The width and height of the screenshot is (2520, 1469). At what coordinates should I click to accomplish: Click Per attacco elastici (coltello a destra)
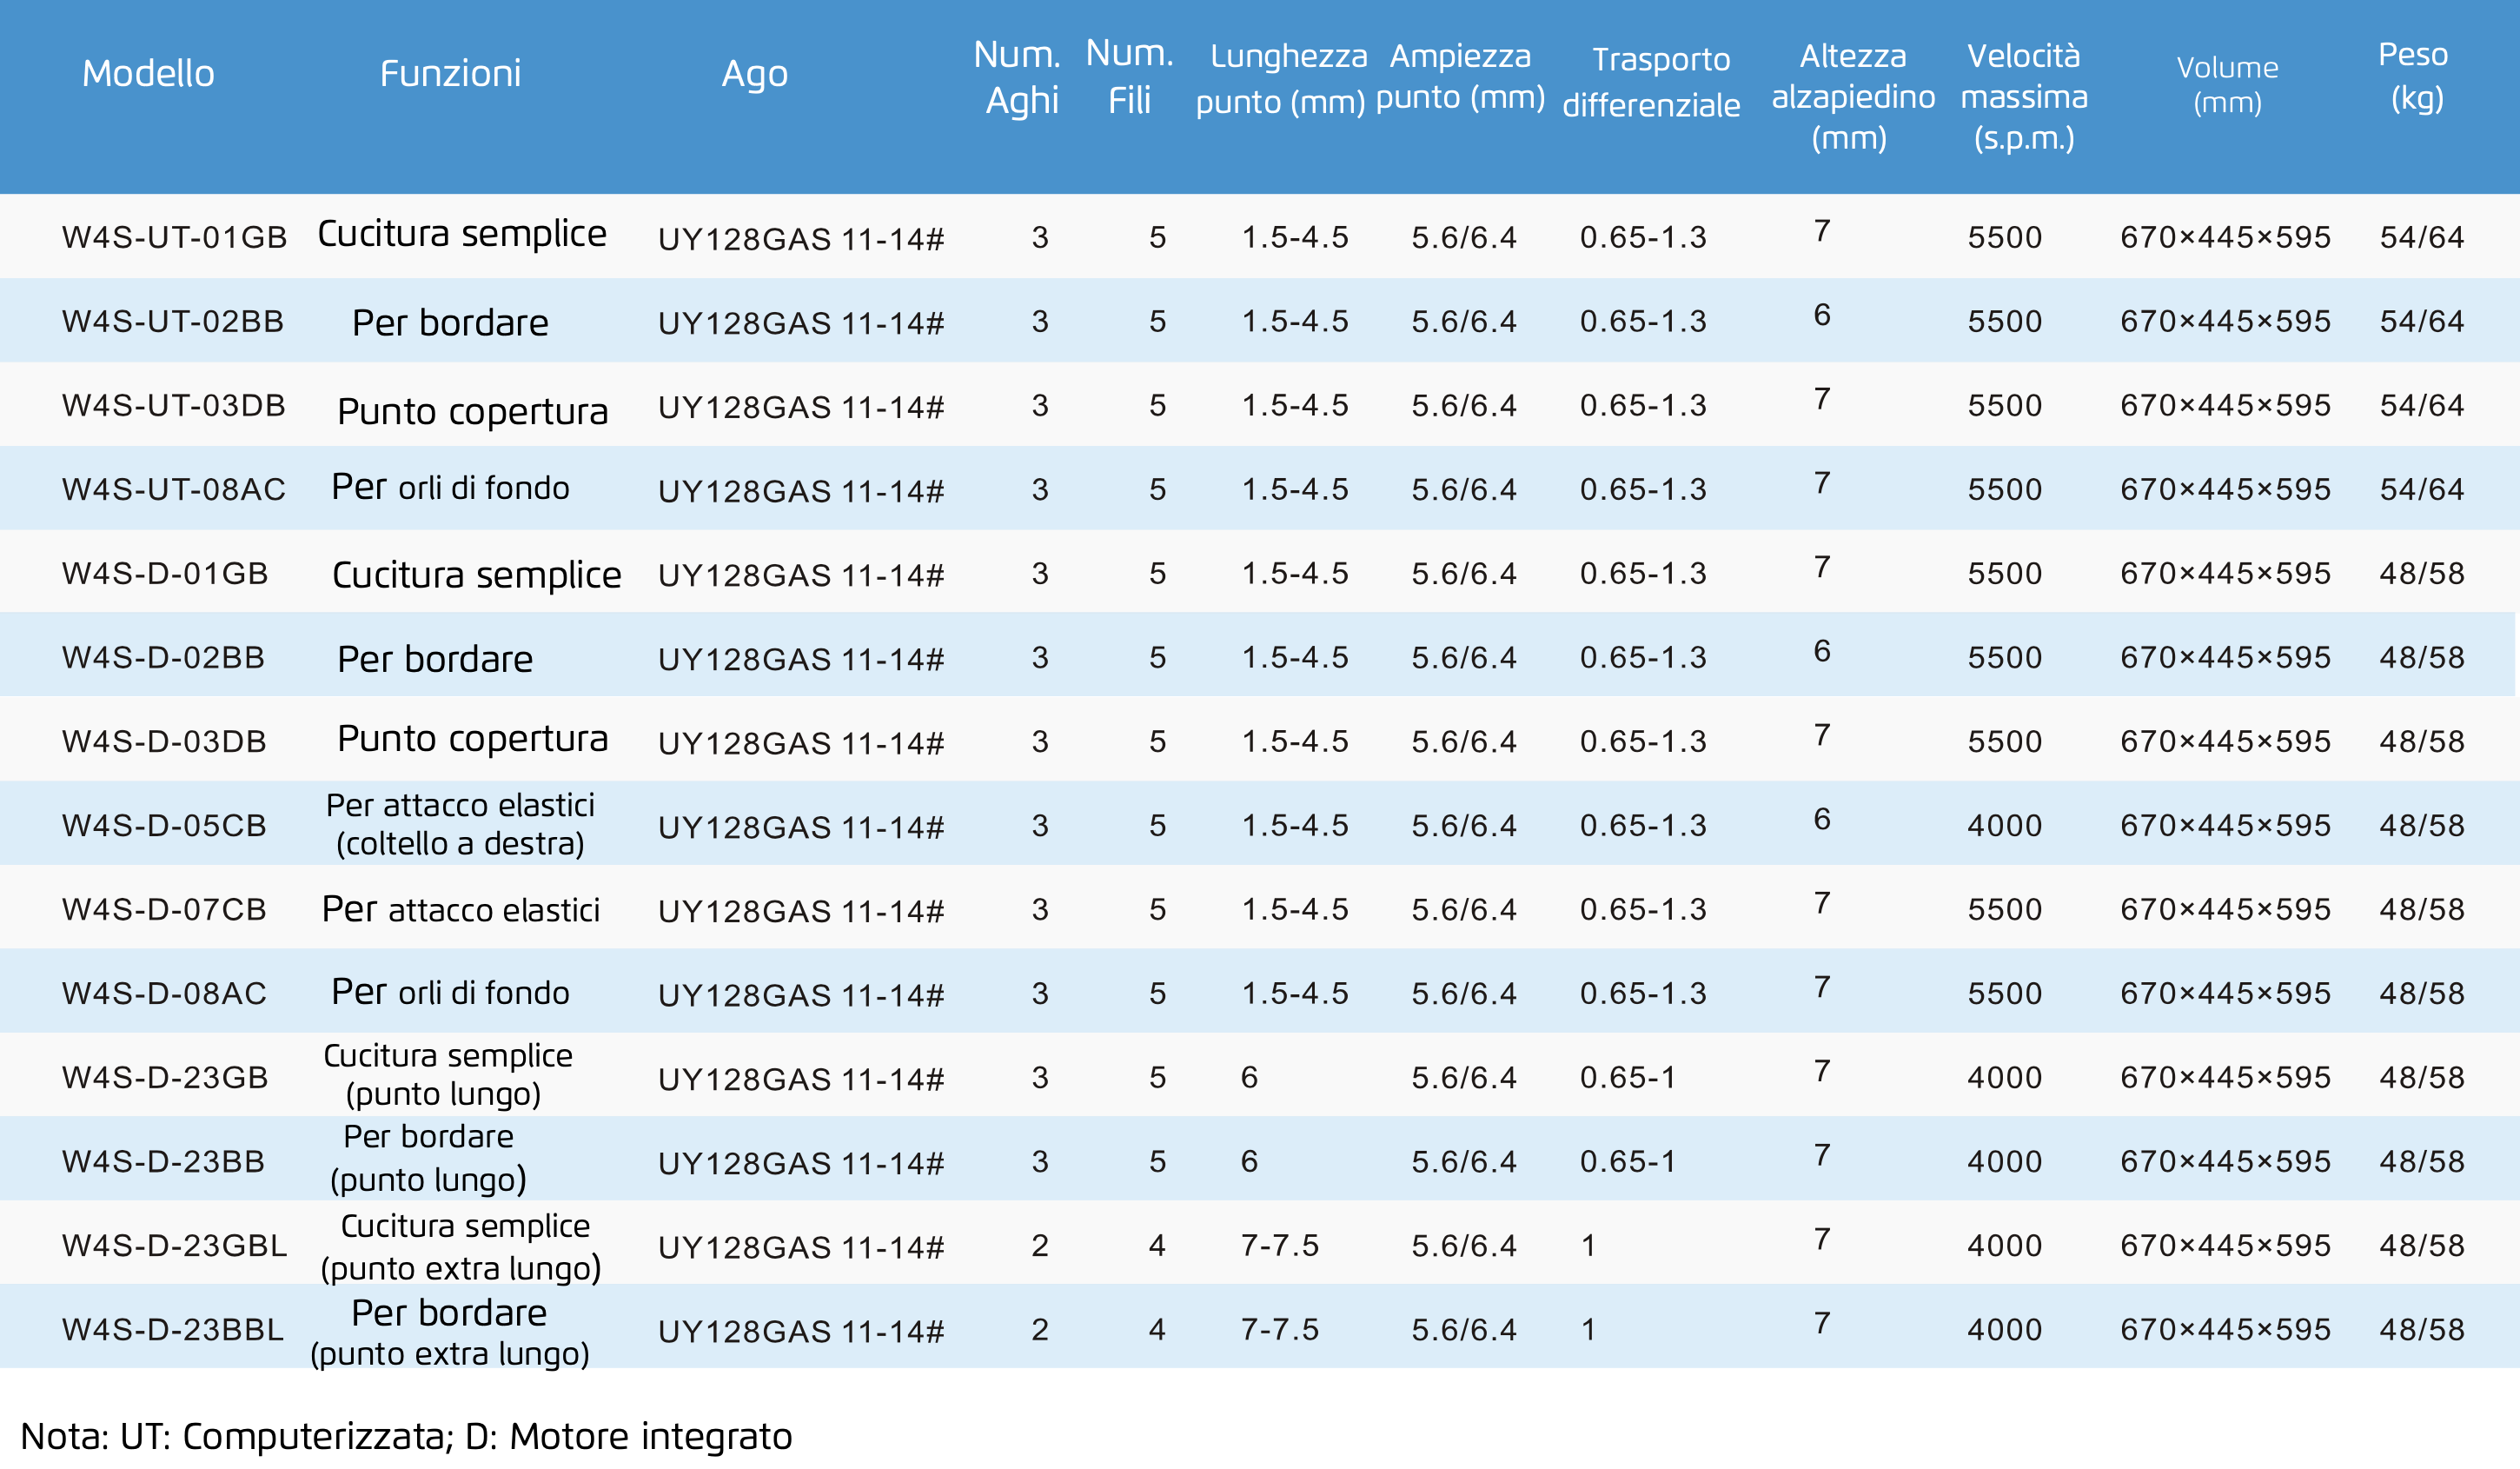click(460, 824)
